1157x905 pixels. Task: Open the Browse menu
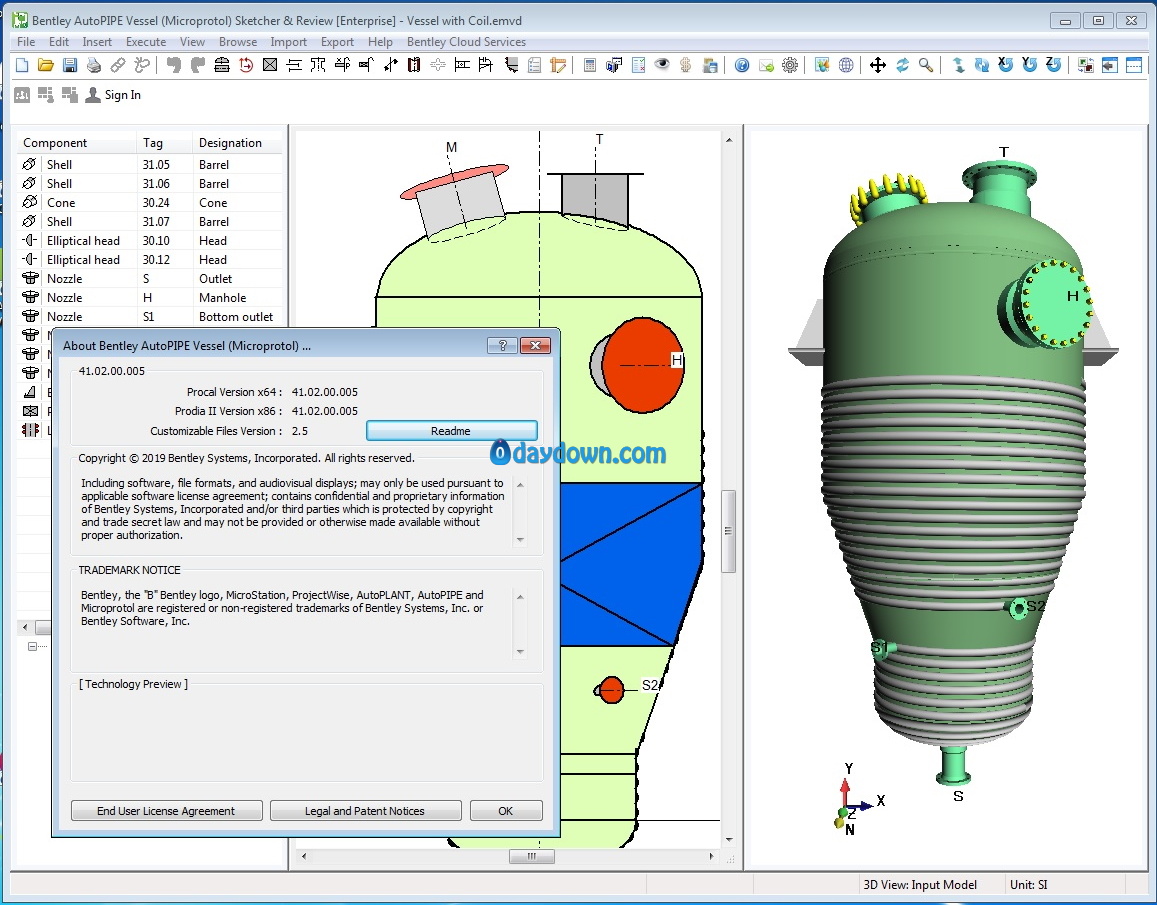[238, 42]
